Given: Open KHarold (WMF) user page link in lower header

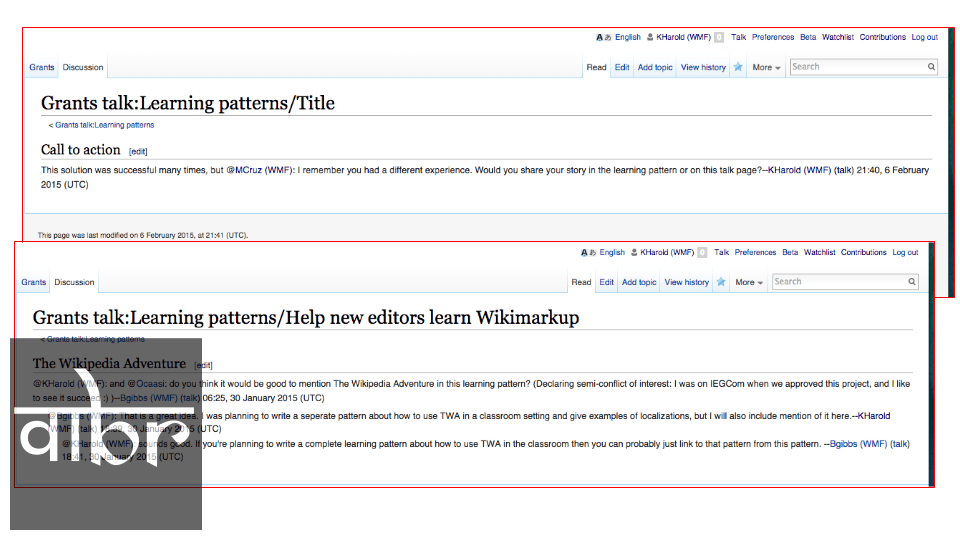Looking at the screenshot, I should pos(667,252).
